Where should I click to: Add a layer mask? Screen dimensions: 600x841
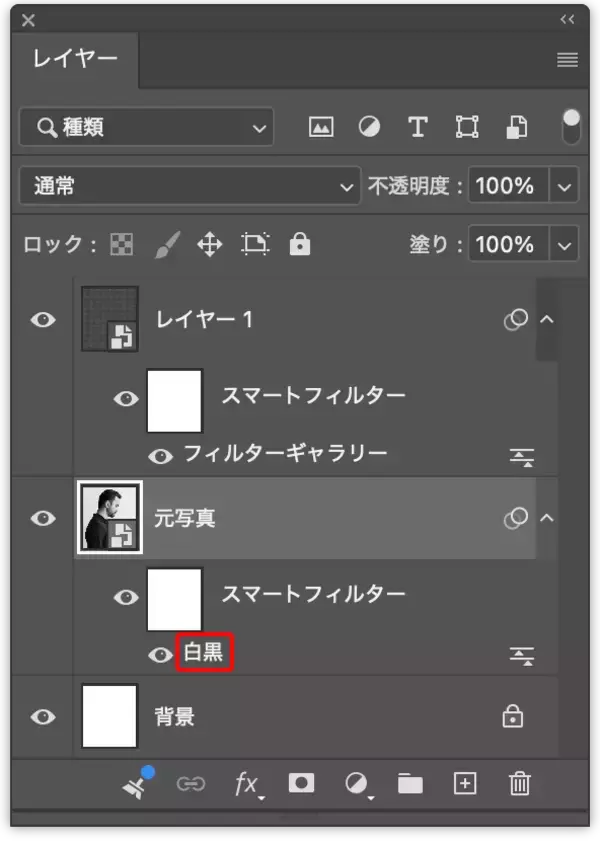[301, 783]
